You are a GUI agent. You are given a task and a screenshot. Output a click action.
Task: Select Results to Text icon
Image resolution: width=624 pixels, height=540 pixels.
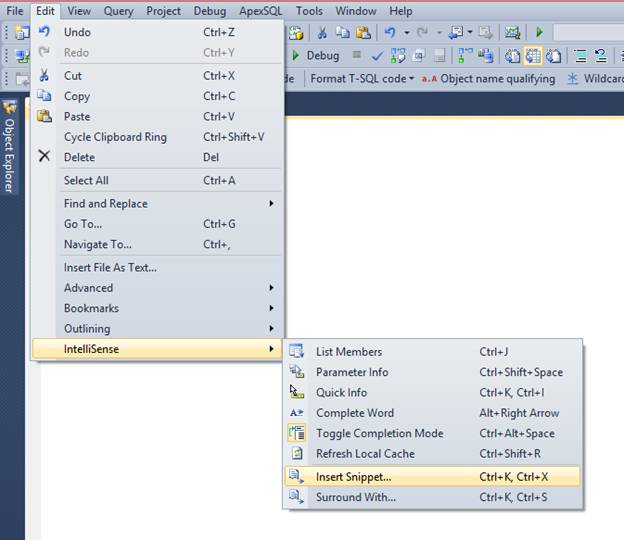512,56
